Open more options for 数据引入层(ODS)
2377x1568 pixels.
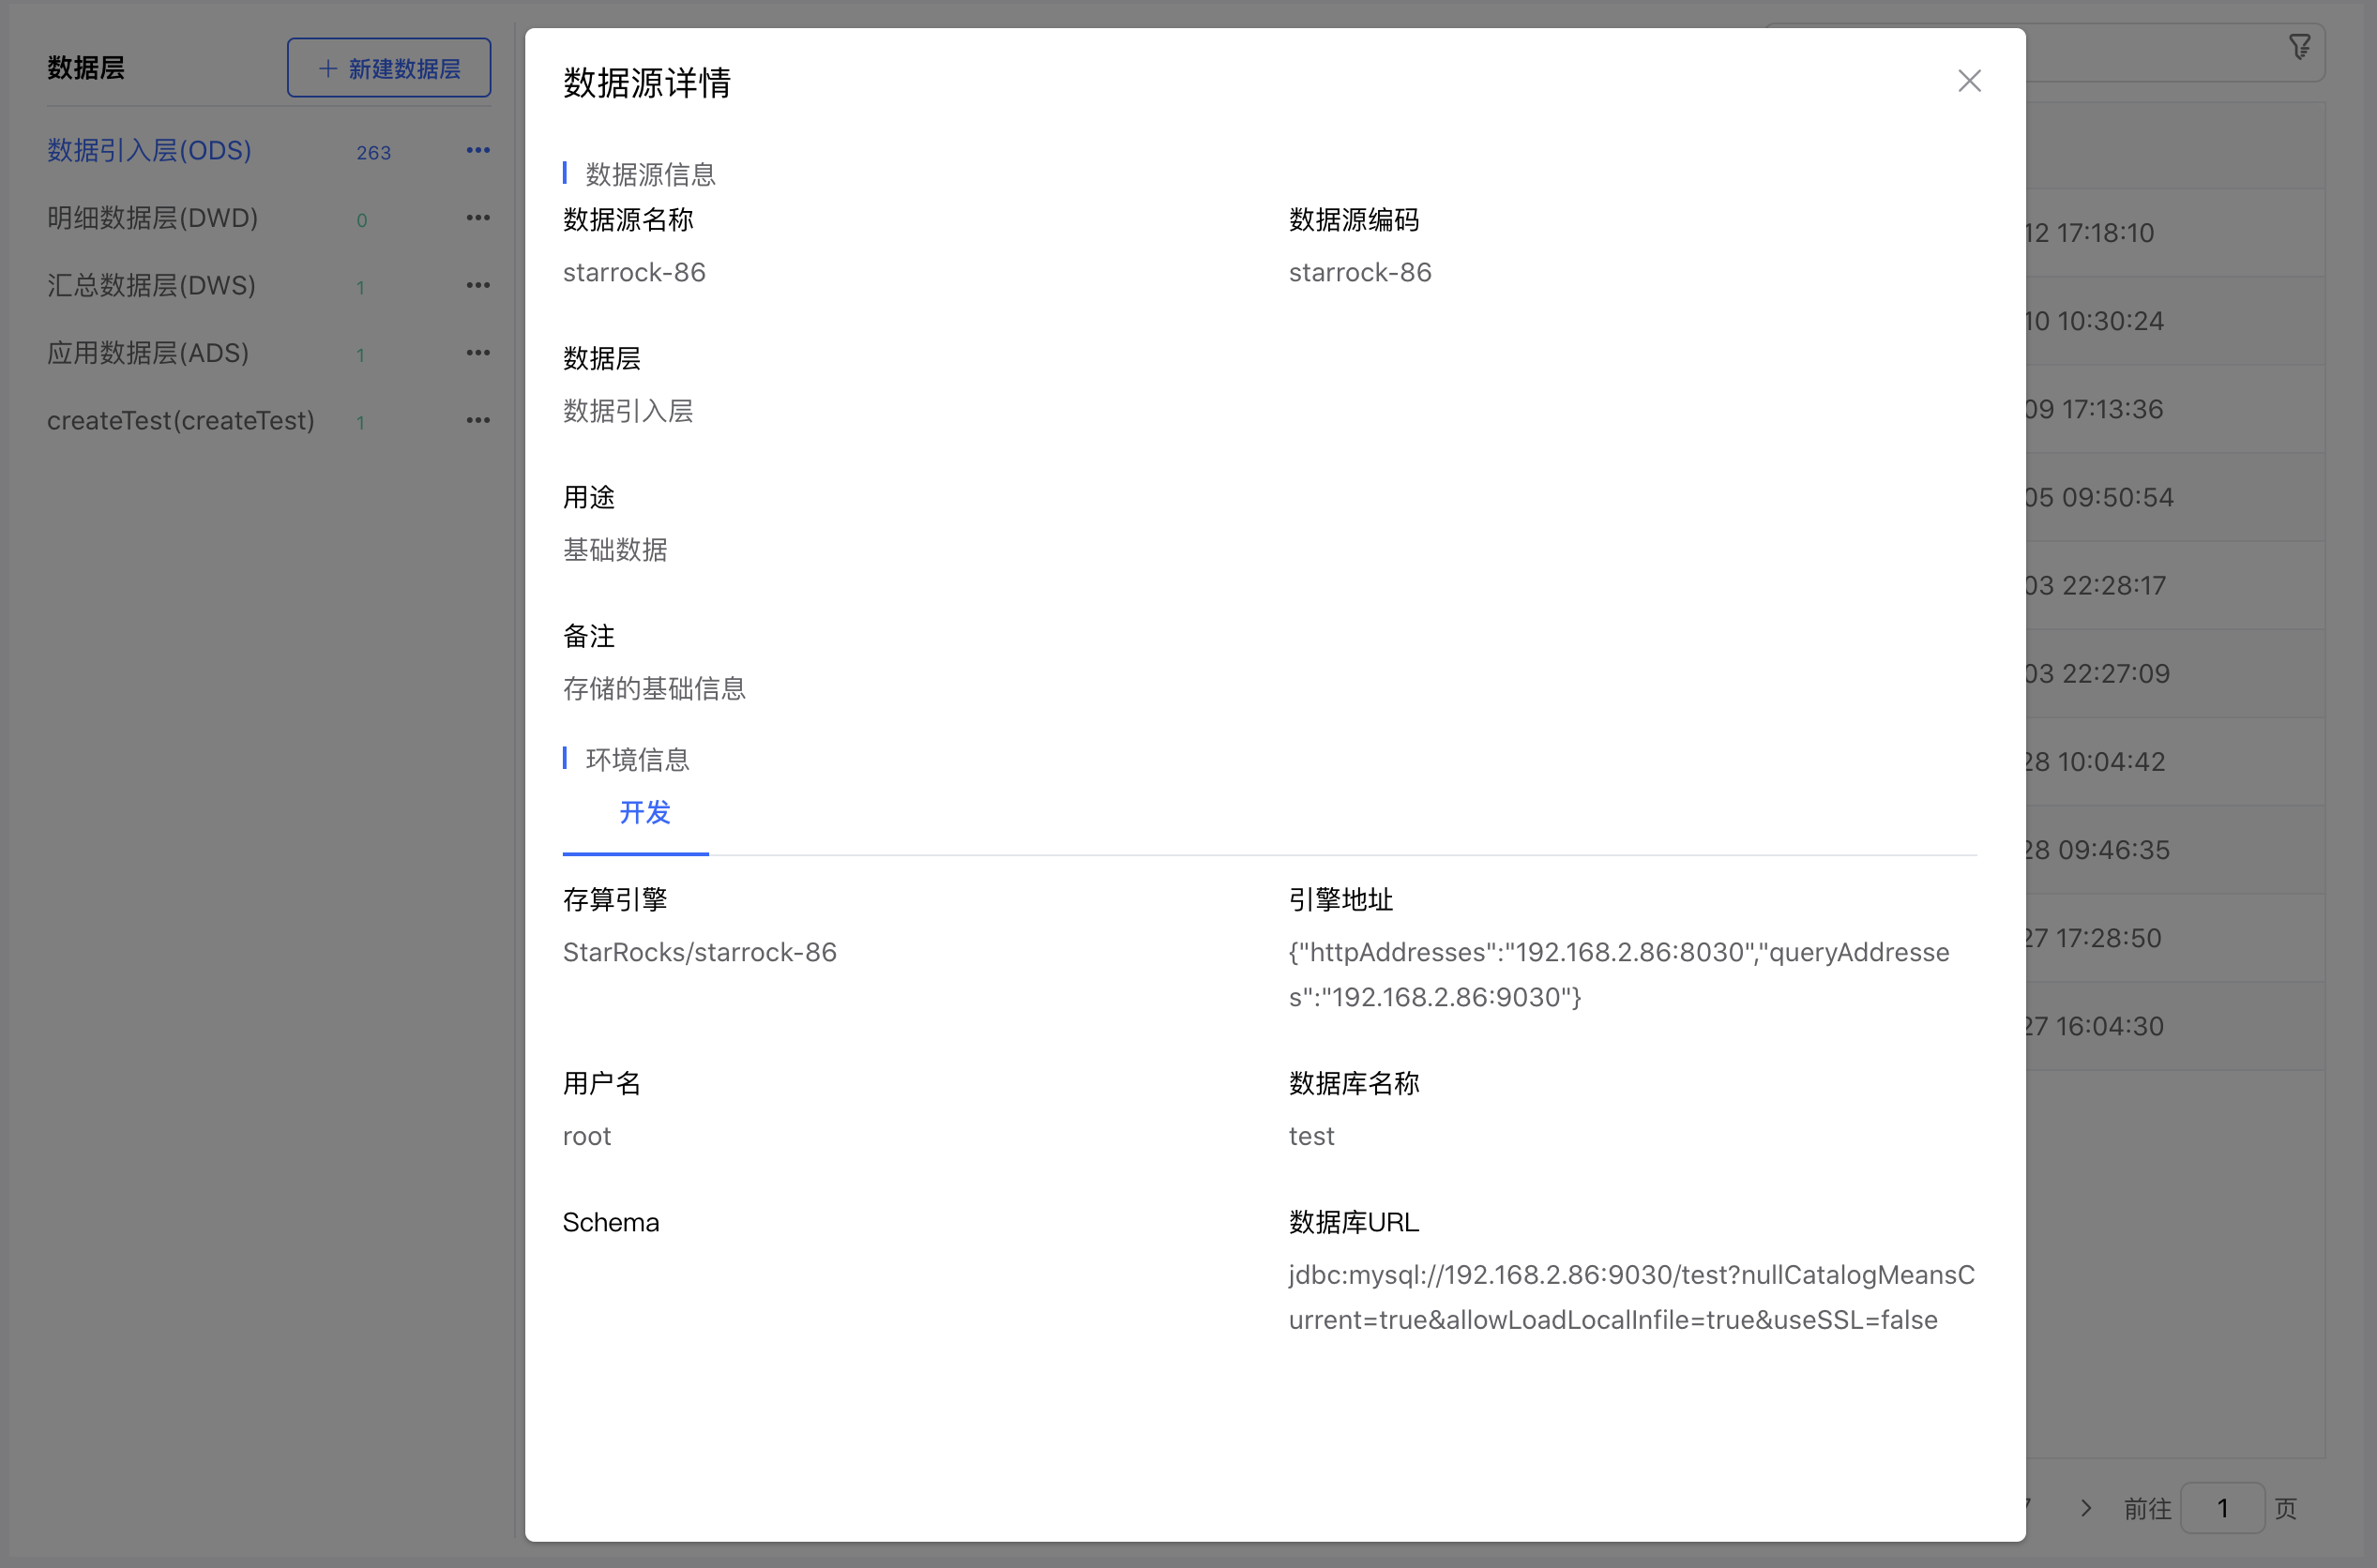click(x=478, y=150)
